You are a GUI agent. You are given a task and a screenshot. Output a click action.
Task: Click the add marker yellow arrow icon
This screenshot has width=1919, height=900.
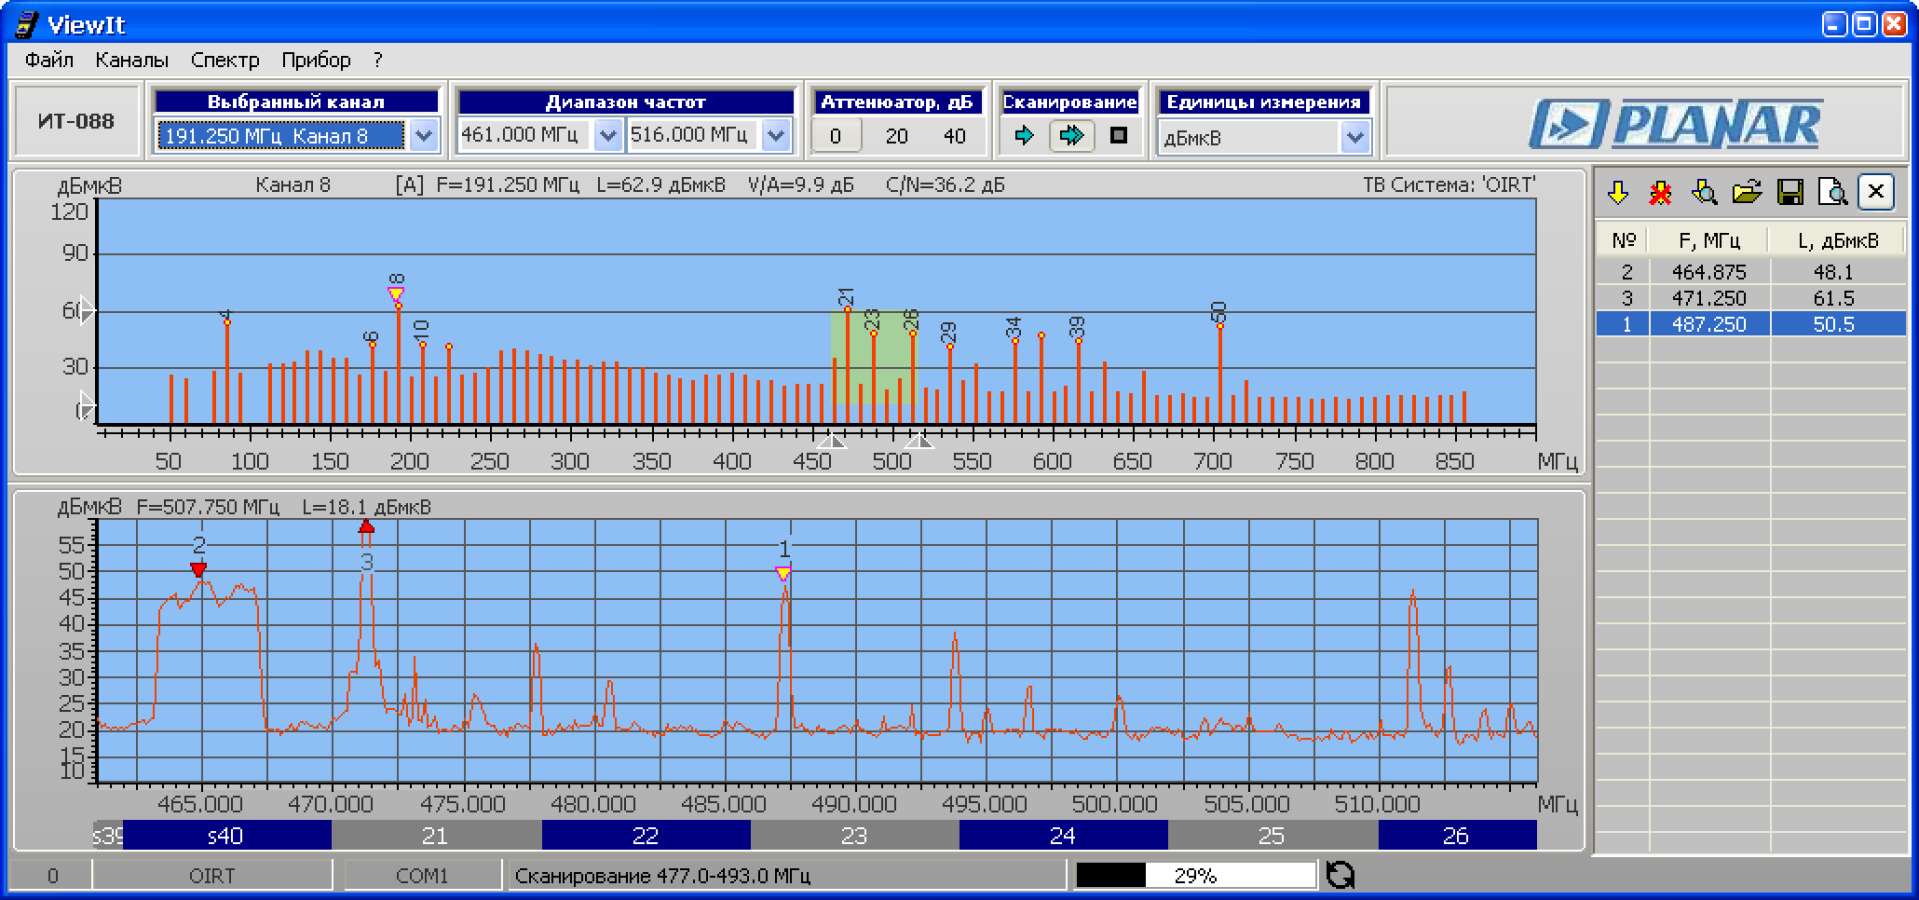pos(1618,192)
